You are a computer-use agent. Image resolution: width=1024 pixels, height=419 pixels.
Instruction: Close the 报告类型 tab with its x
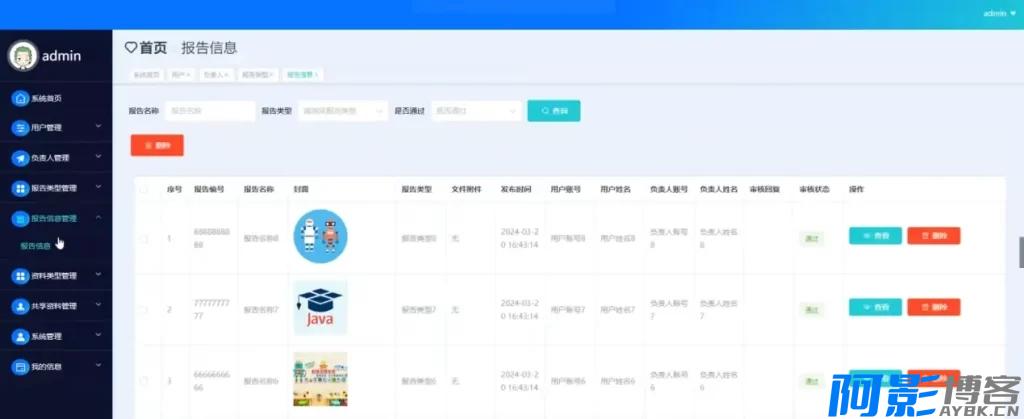pyautogui.click(x=271, y=75)
